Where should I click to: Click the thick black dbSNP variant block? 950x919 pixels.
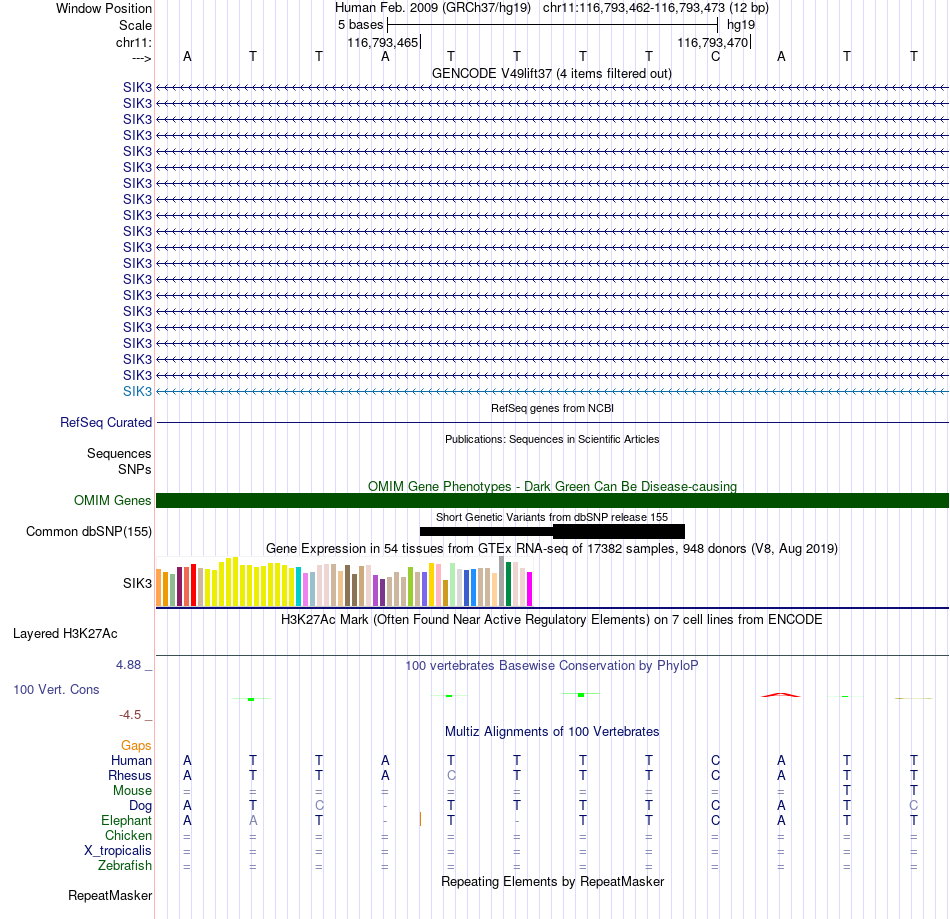coord(619,531)
